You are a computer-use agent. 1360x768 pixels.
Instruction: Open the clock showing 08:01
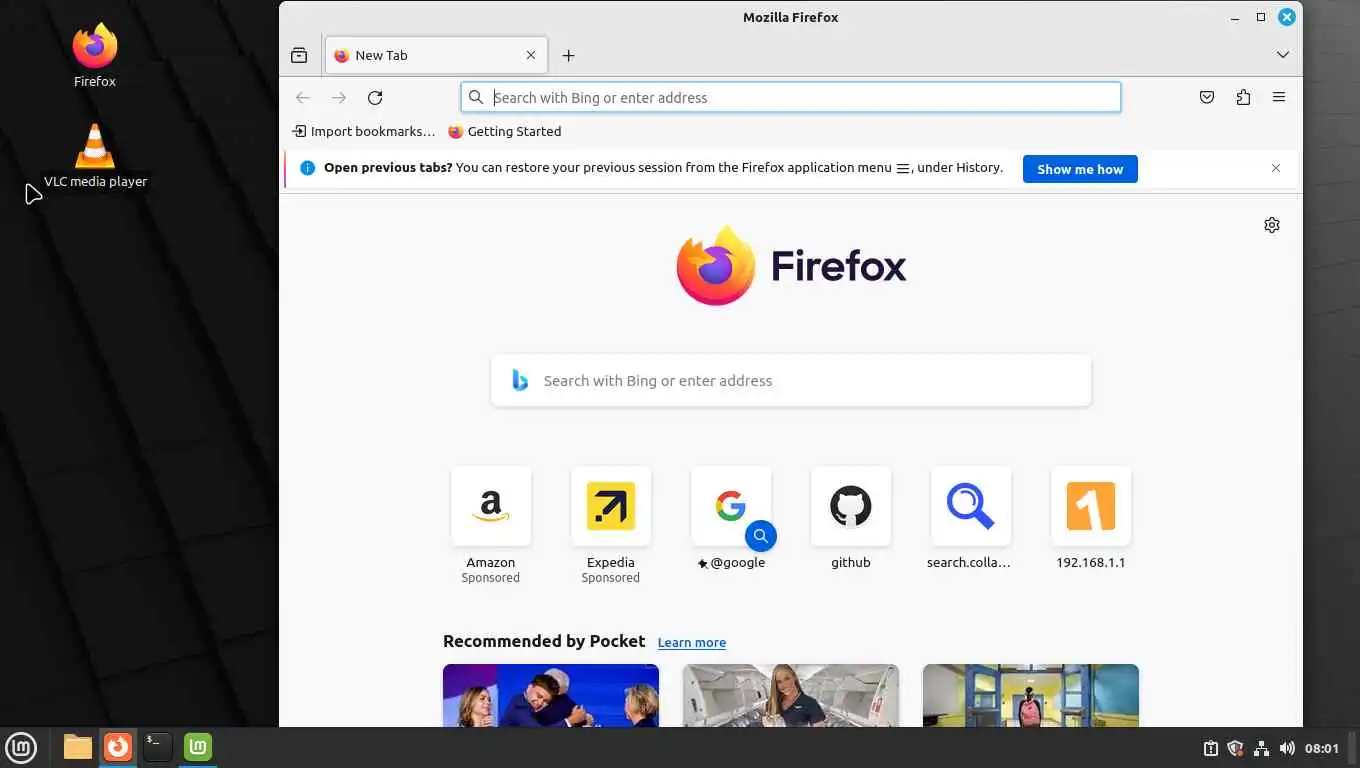(x=1322, y=748)
